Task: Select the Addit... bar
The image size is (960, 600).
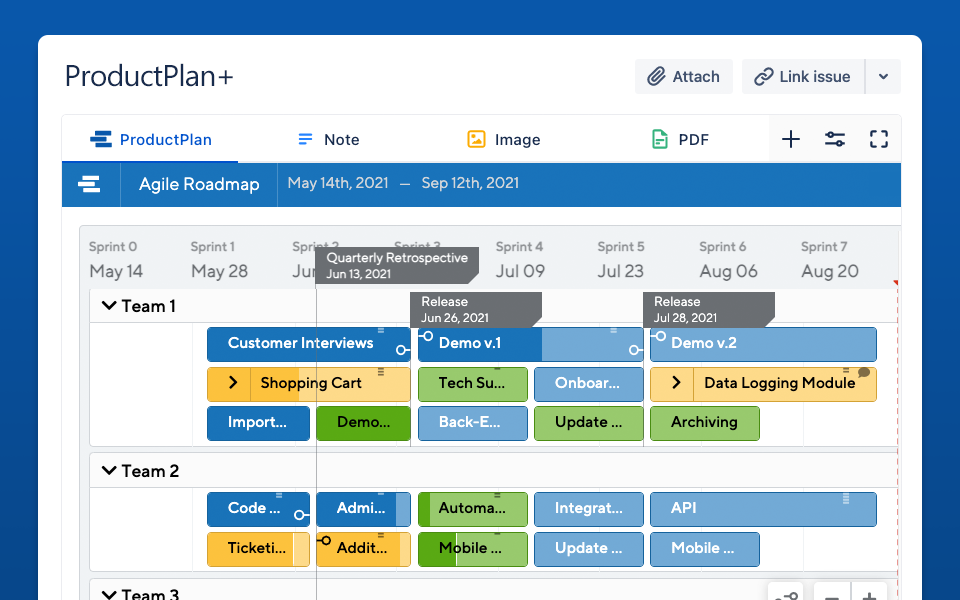Action: [x=364, y=550]
